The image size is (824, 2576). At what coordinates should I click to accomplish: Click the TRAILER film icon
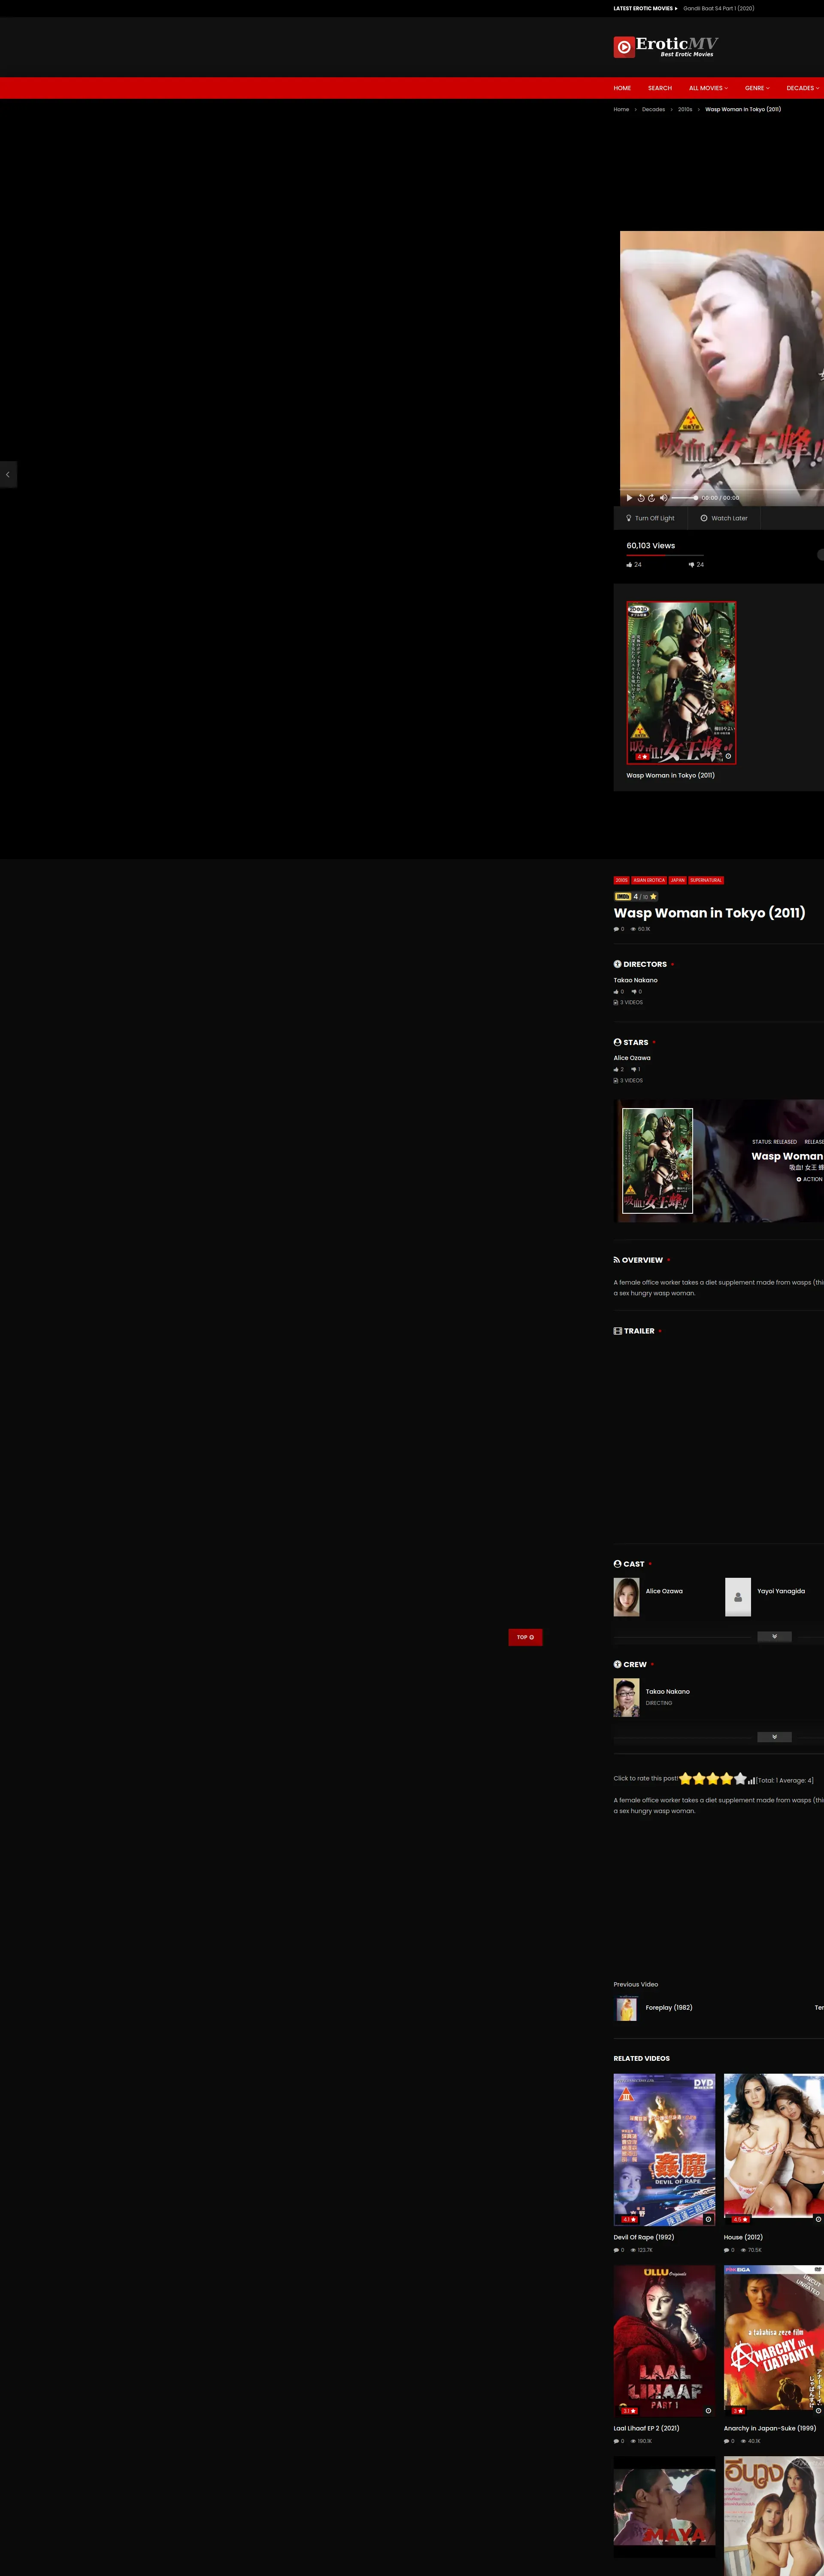618,1331
